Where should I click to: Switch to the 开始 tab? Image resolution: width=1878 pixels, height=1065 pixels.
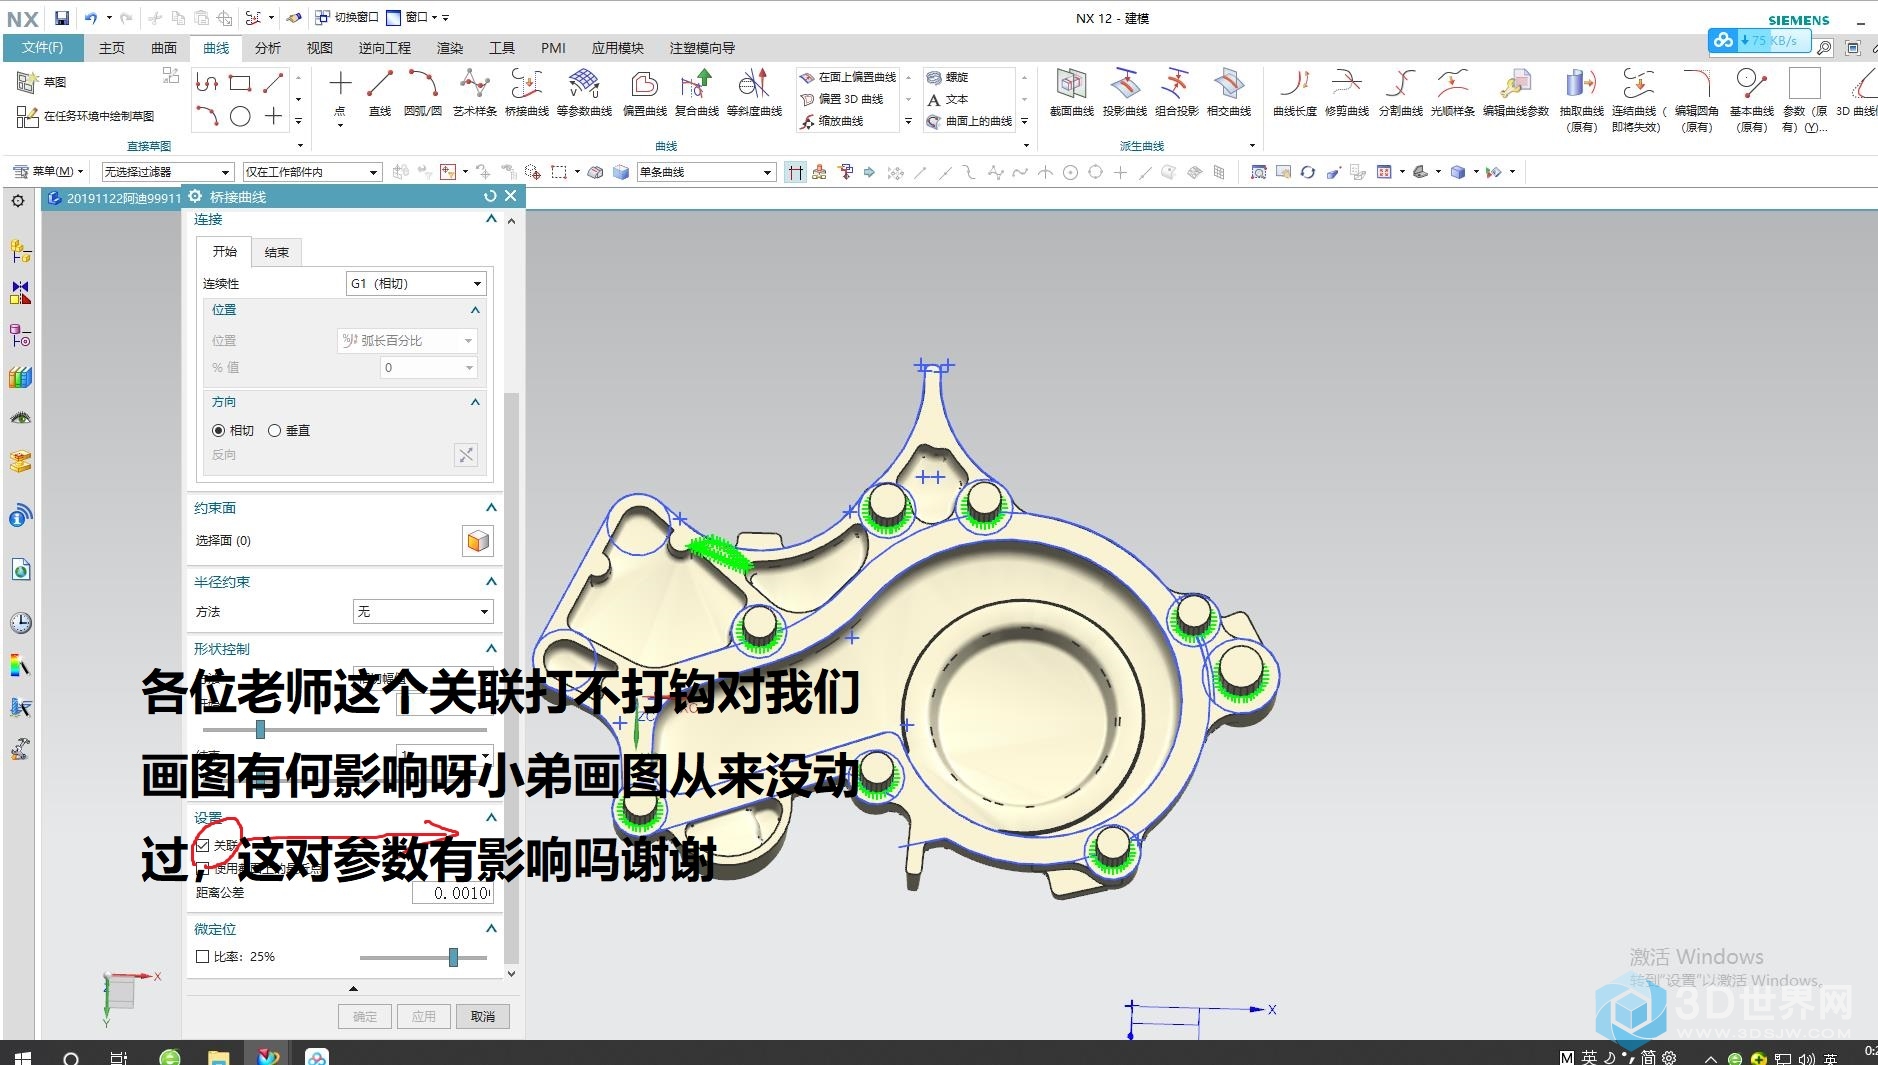224,252
